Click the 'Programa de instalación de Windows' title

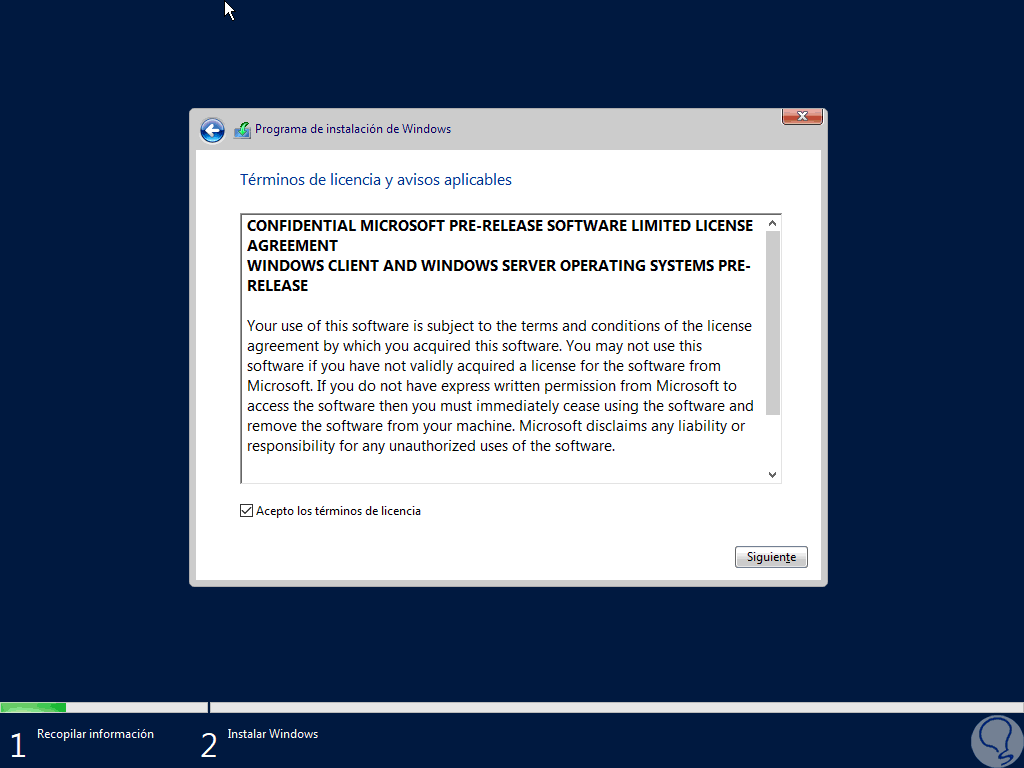353,129
